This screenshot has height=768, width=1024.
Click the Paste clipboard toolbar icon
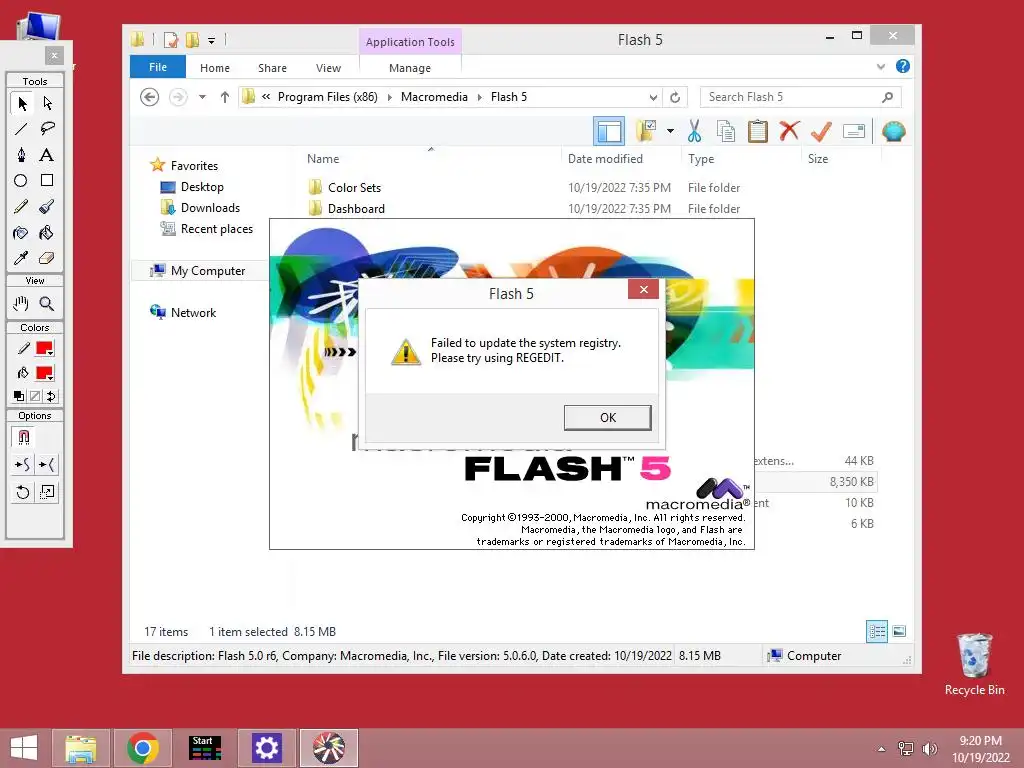[758, 131]
